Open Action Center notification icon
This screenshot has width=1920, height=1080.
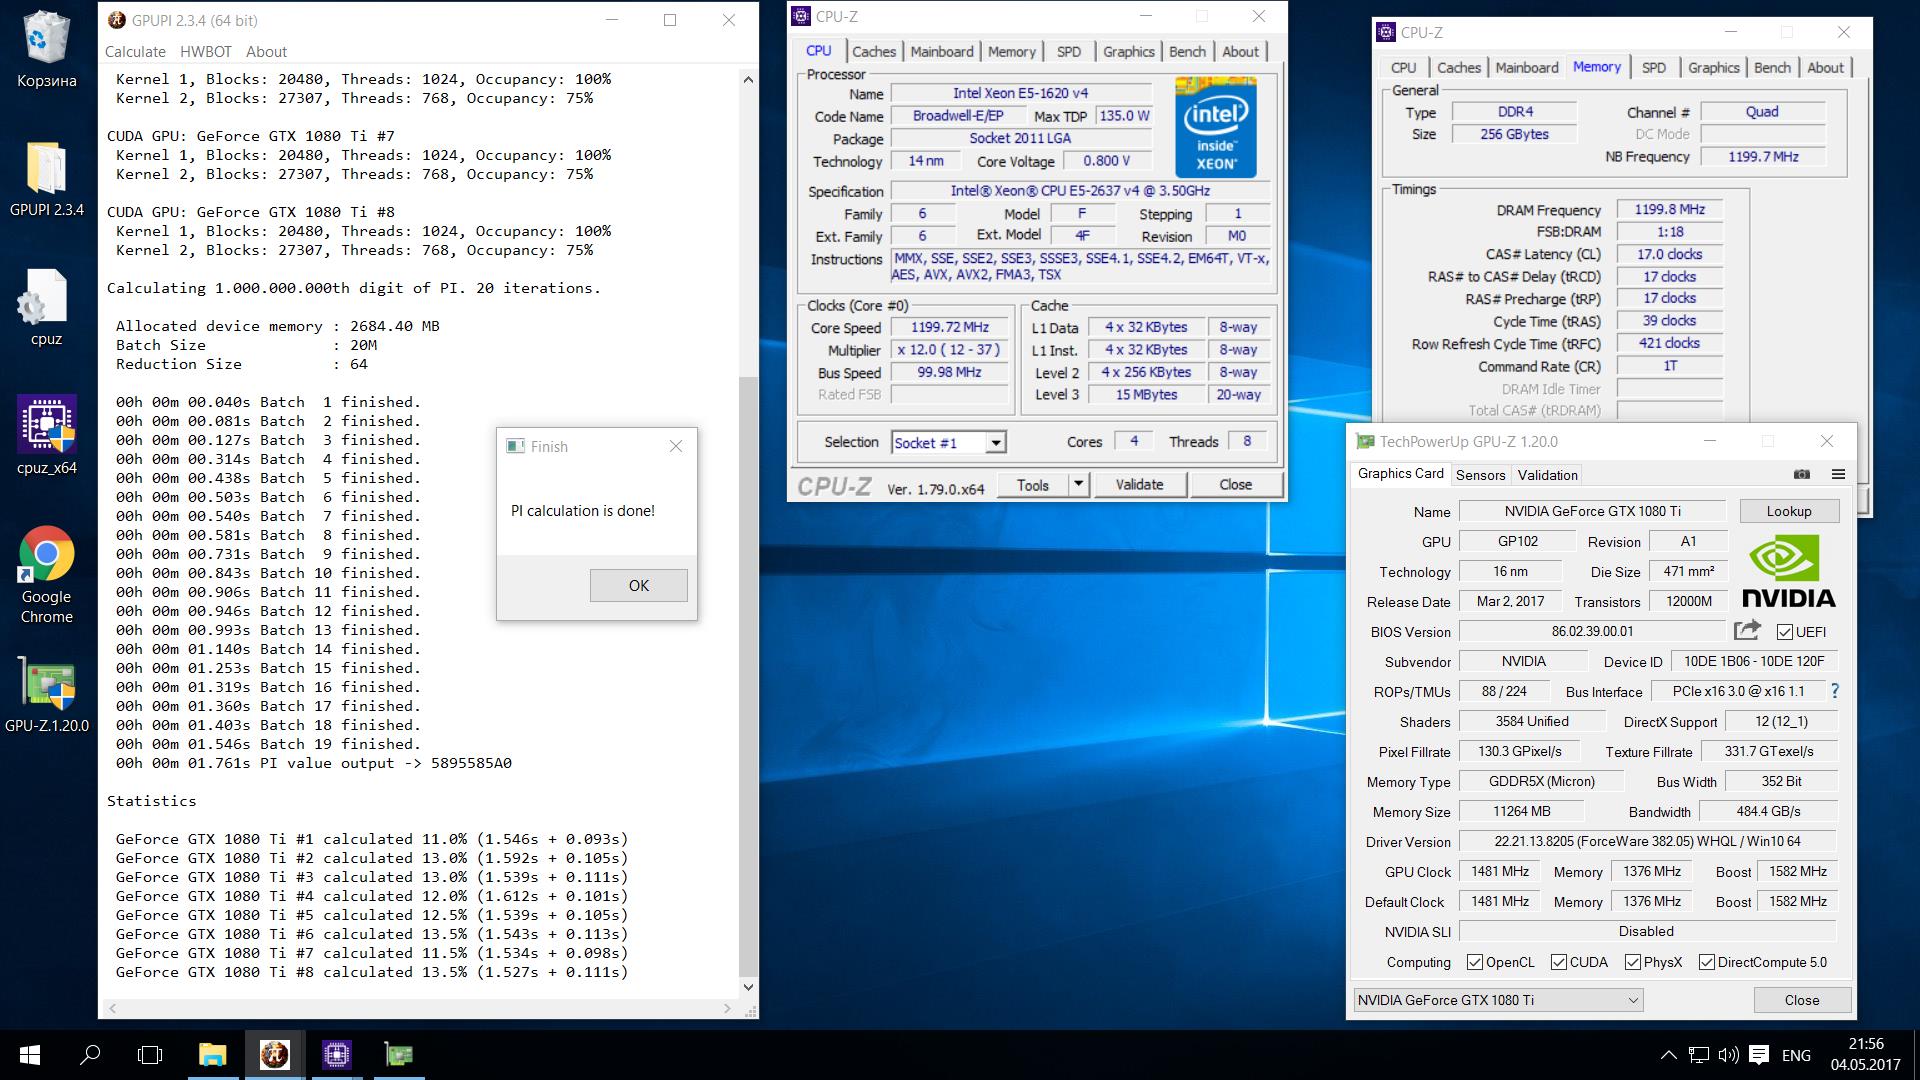1760,1055
